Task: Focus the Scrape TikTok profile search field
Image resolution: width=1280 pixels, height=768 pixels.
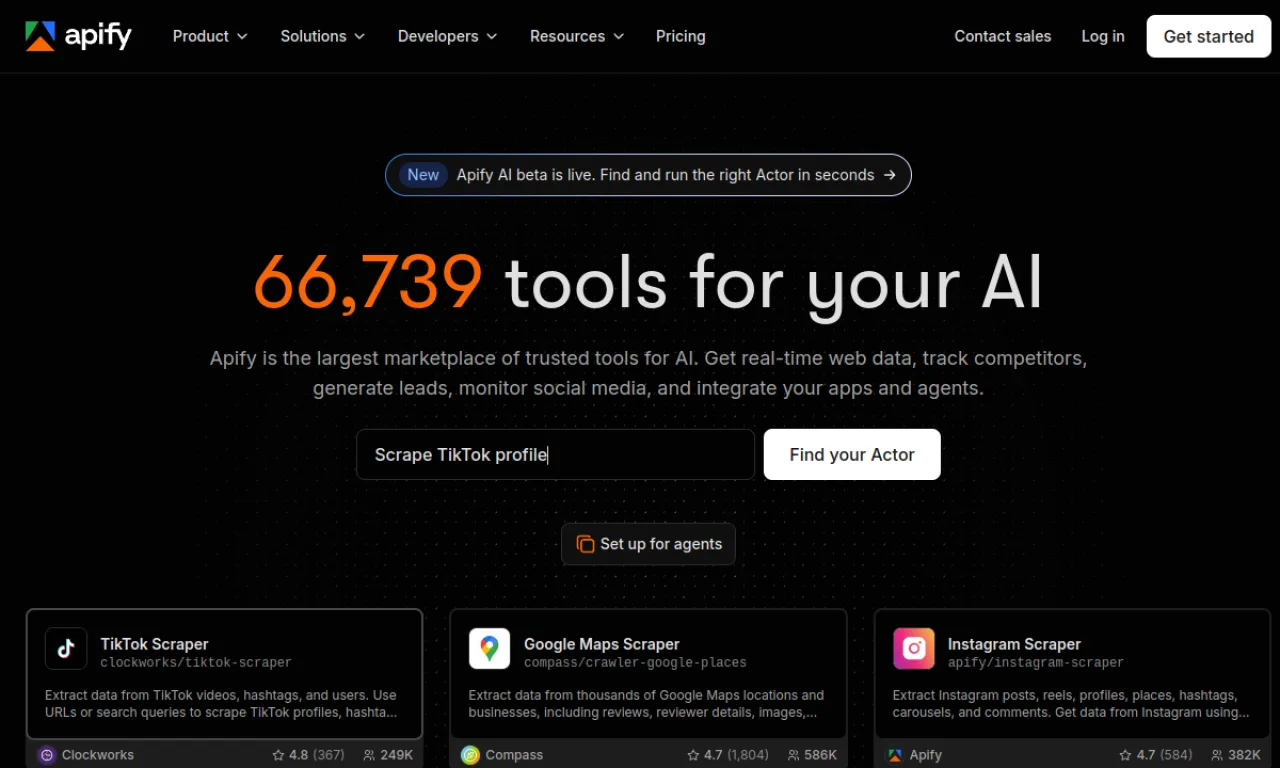Action: pos(556,454)
